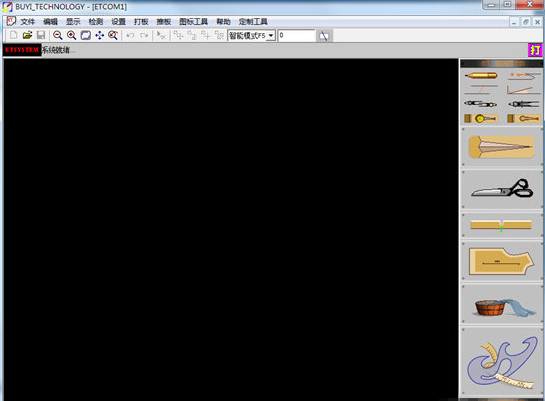Open the 图标工具 menu
Image resolution: width=545 pixels, height=401 pixels.
[193, 22]
